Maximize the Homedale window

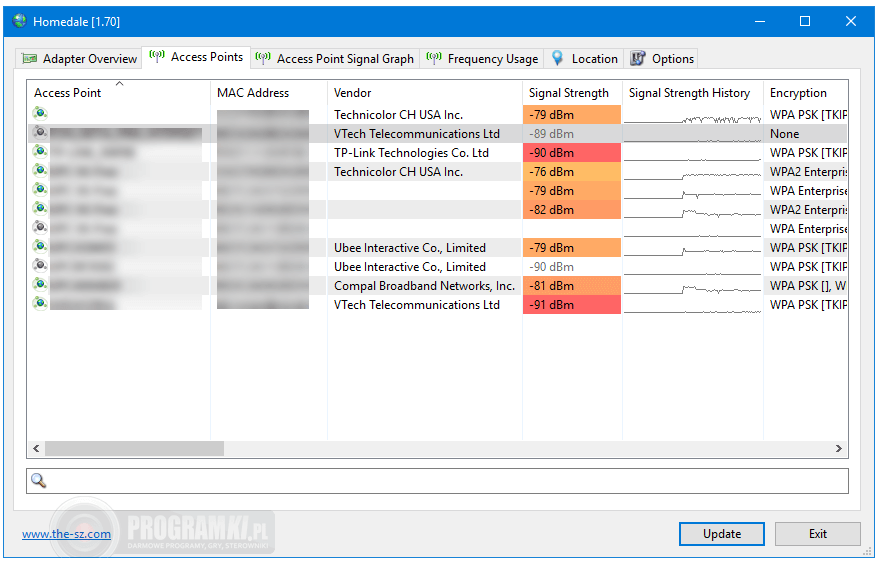[x=805, y=21]
